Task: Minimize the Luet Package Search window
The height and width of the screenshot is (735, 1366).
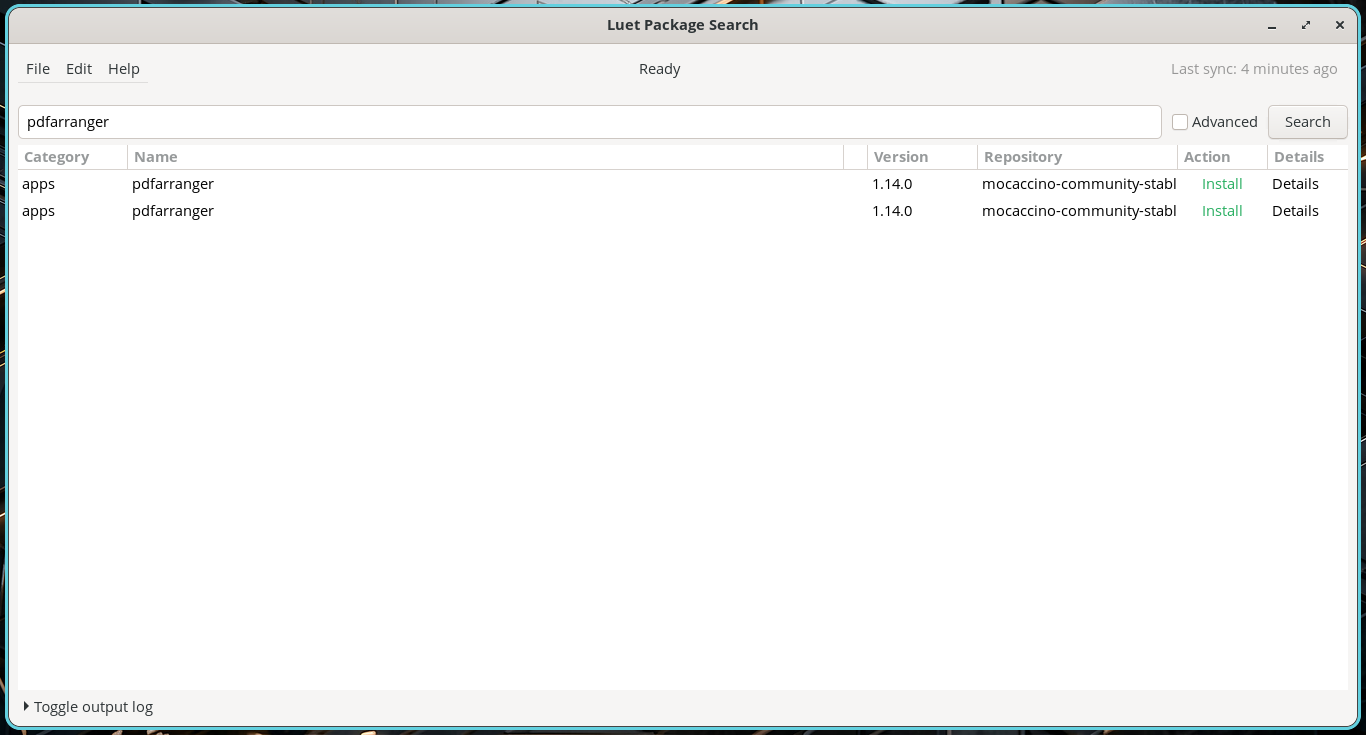Action: click(x=1272, y=26)
